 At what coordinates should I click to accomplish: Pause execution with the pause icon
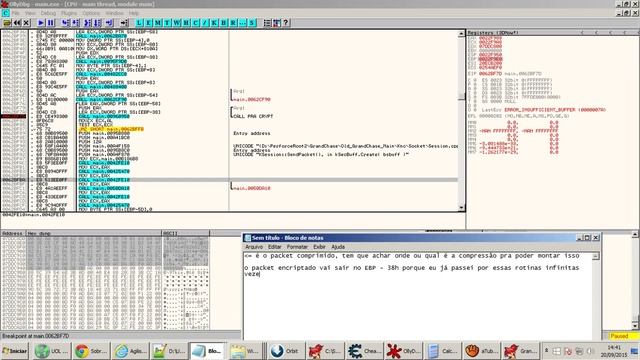coord(51,23)
